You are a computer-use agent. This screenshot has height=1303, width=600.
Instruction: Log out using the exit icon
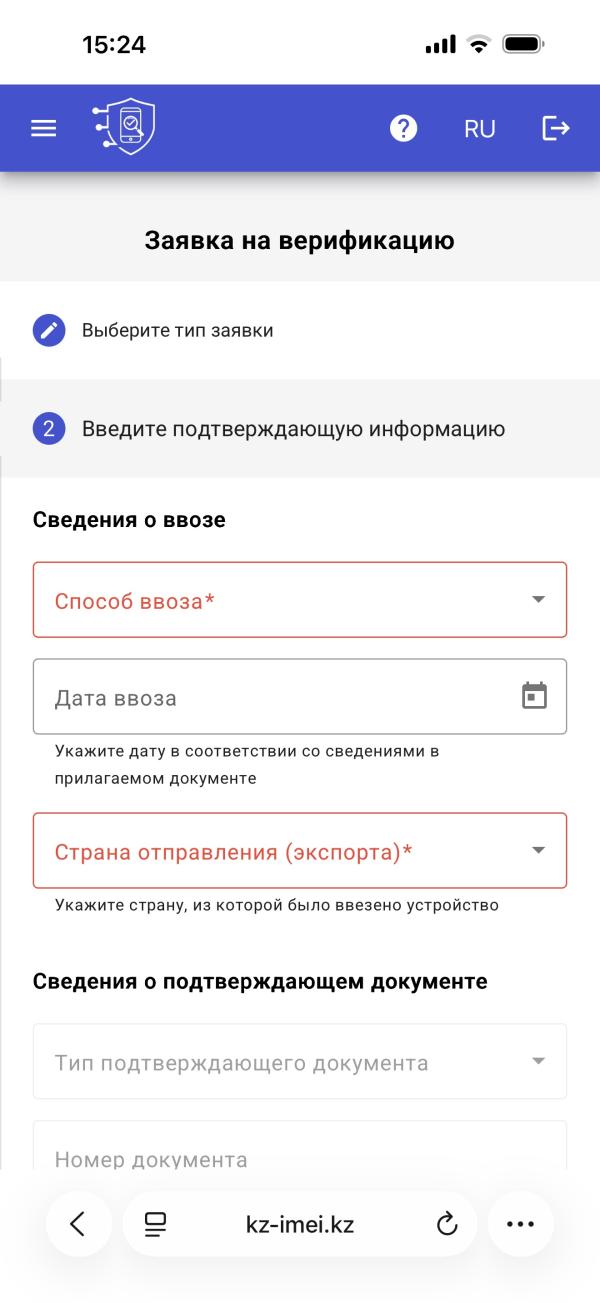557,128
